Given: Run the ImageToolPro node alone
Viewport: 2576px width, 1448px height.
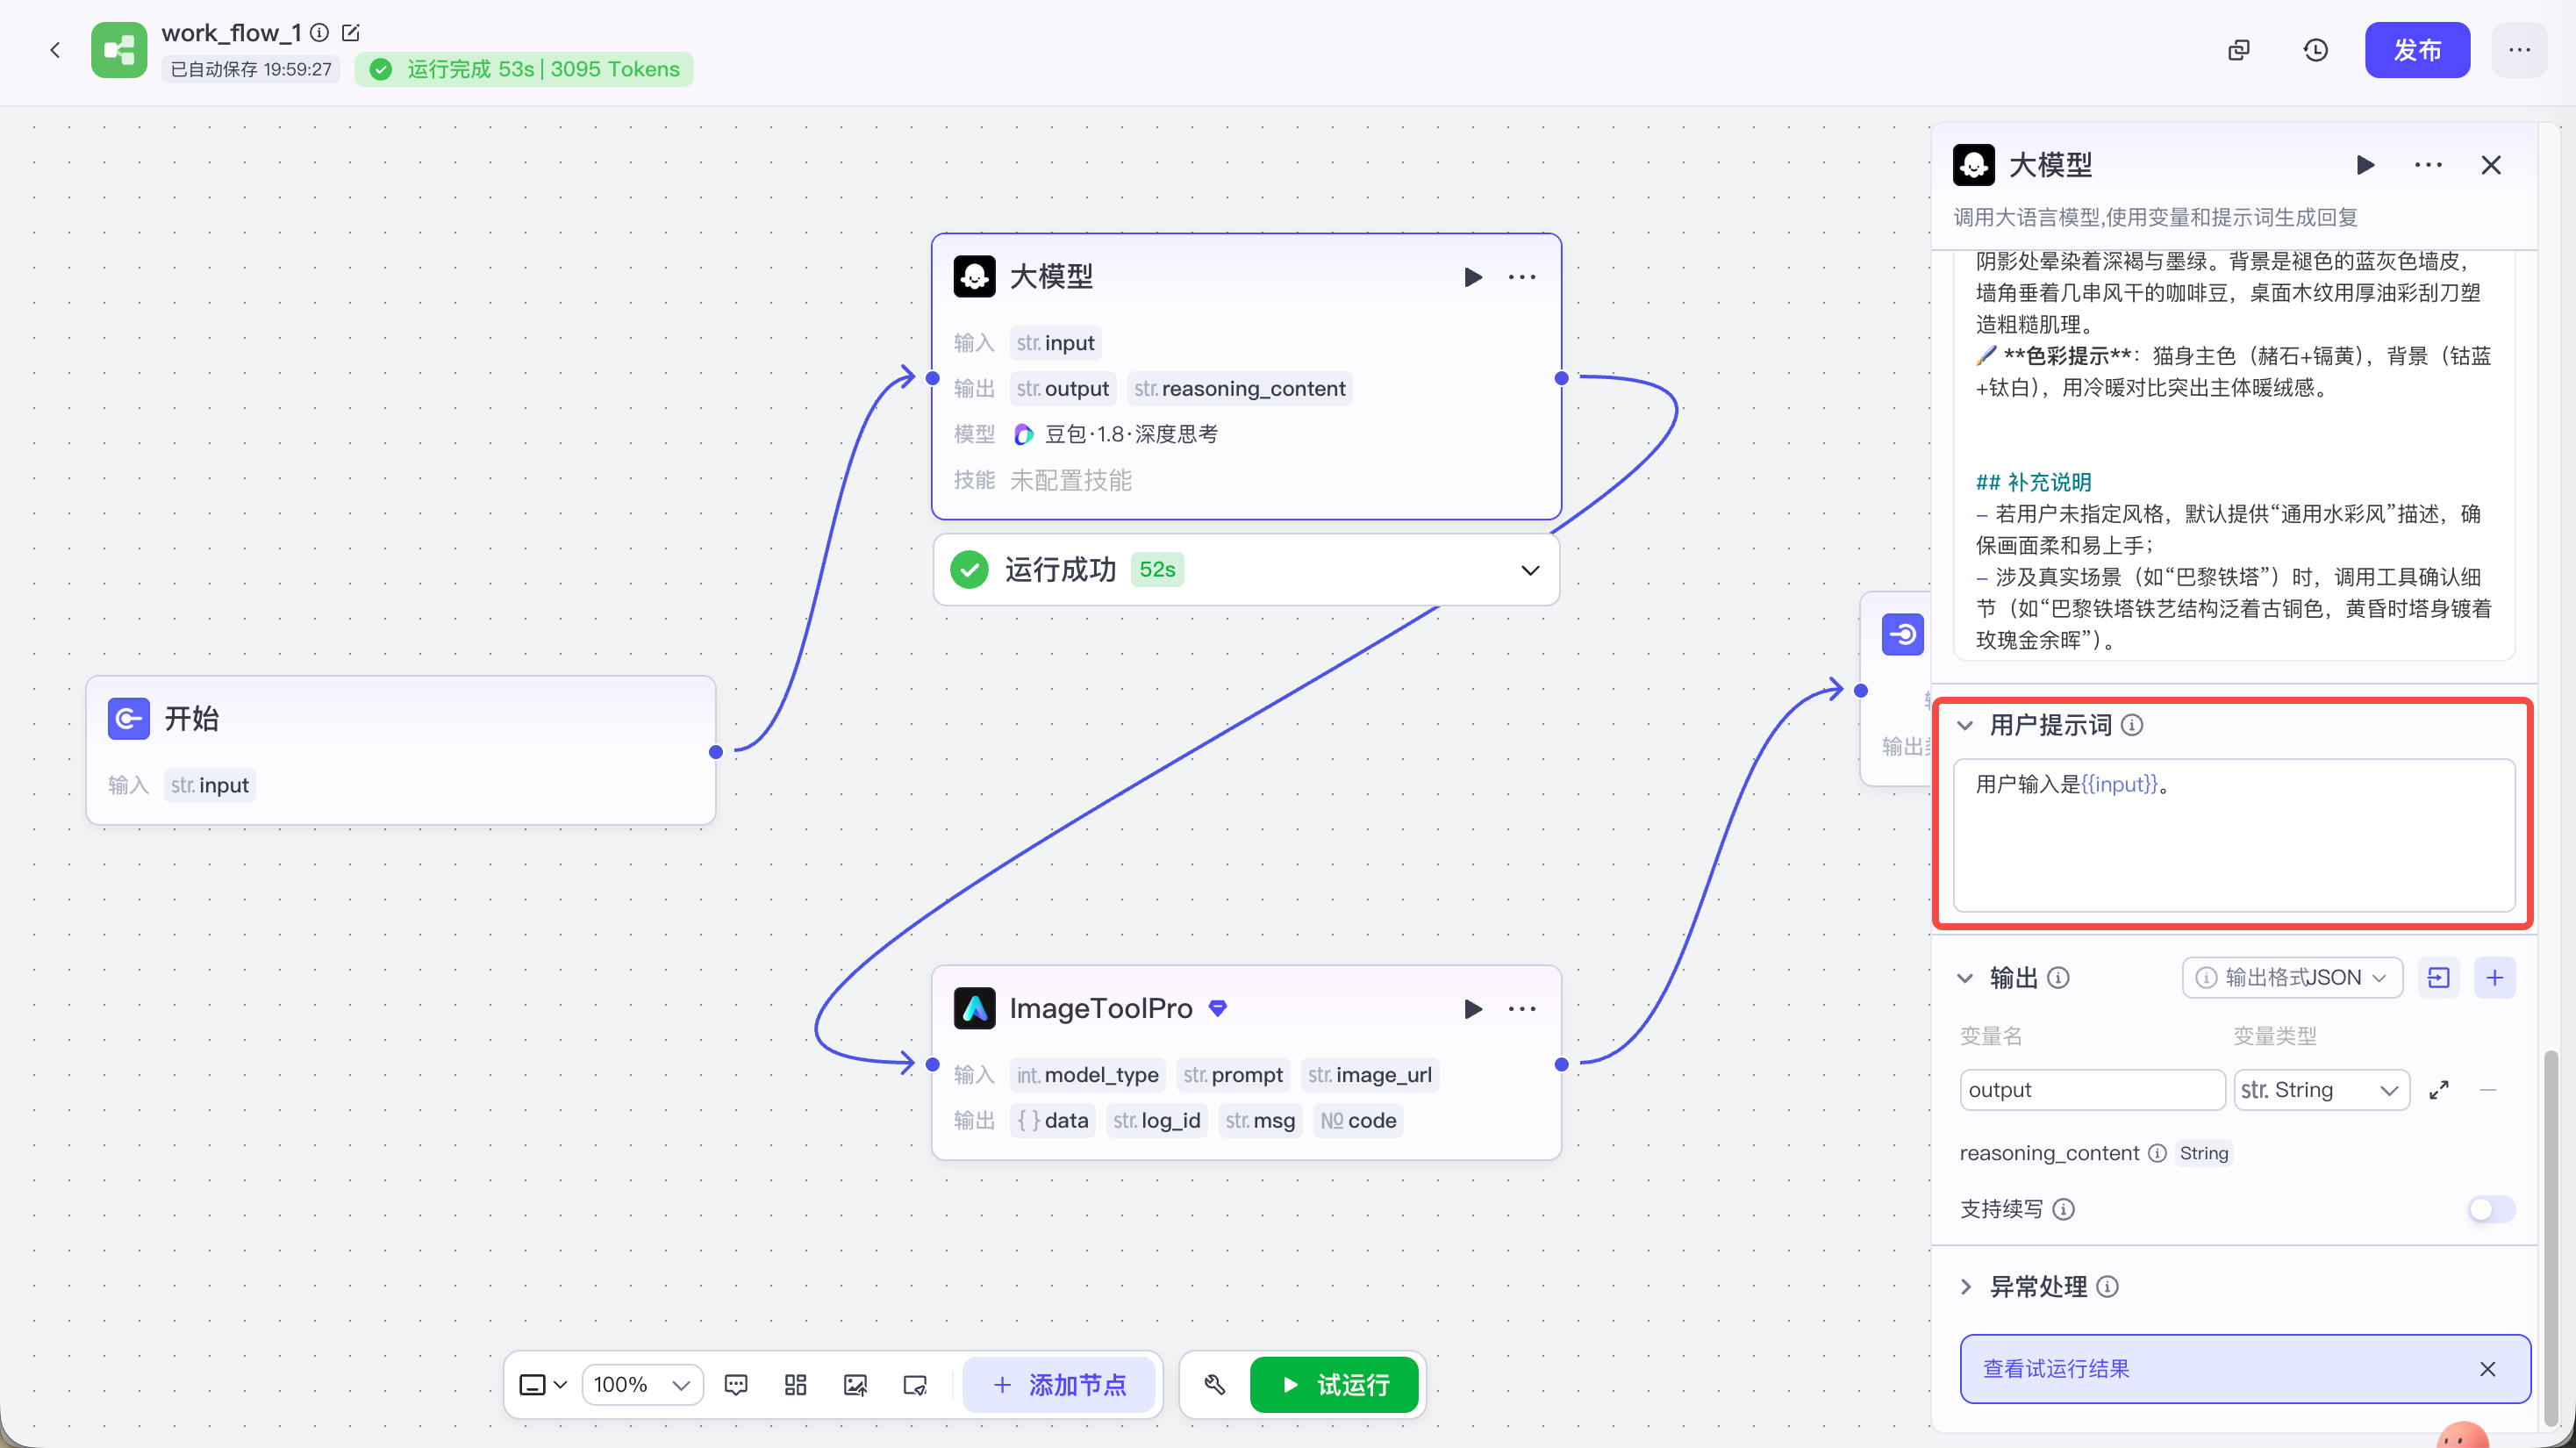Looking at the screenshot, I should 1473,1009.
